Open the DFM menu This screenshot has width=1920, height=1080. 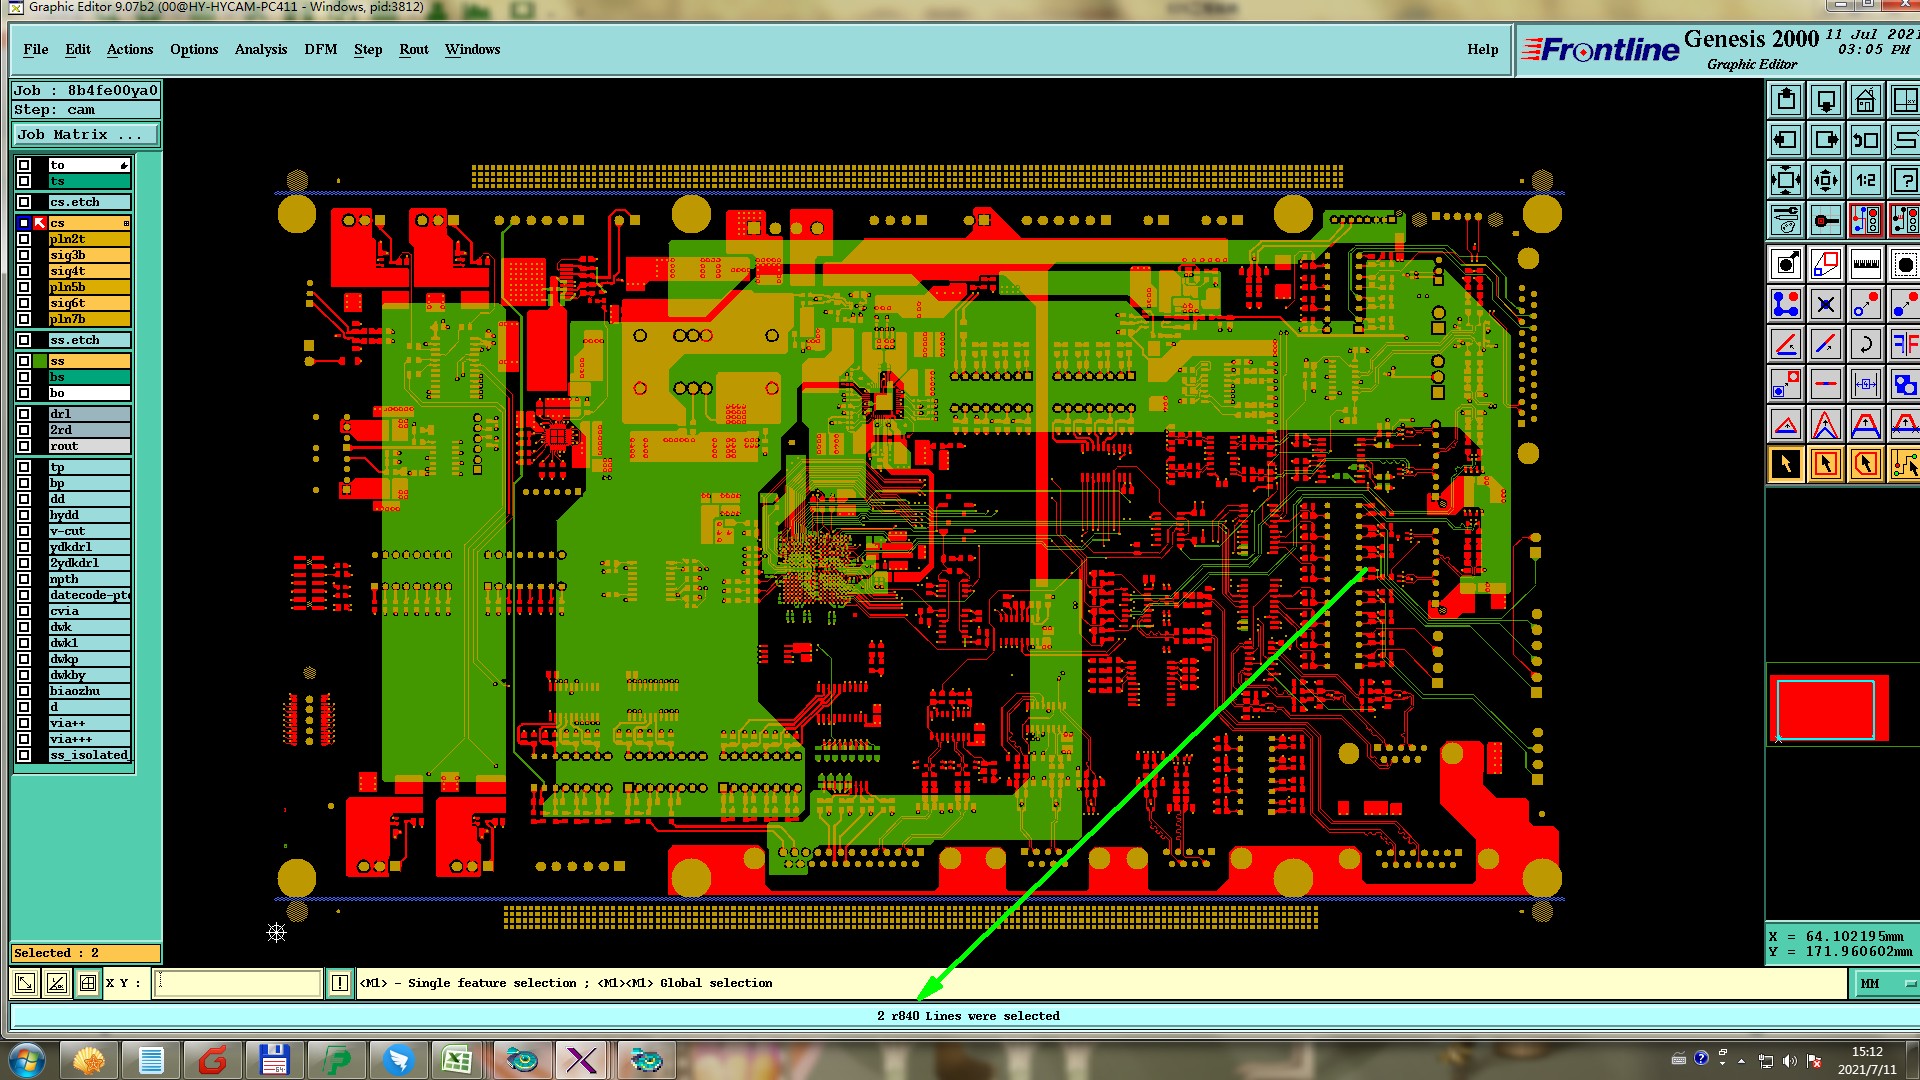[320, 49]
